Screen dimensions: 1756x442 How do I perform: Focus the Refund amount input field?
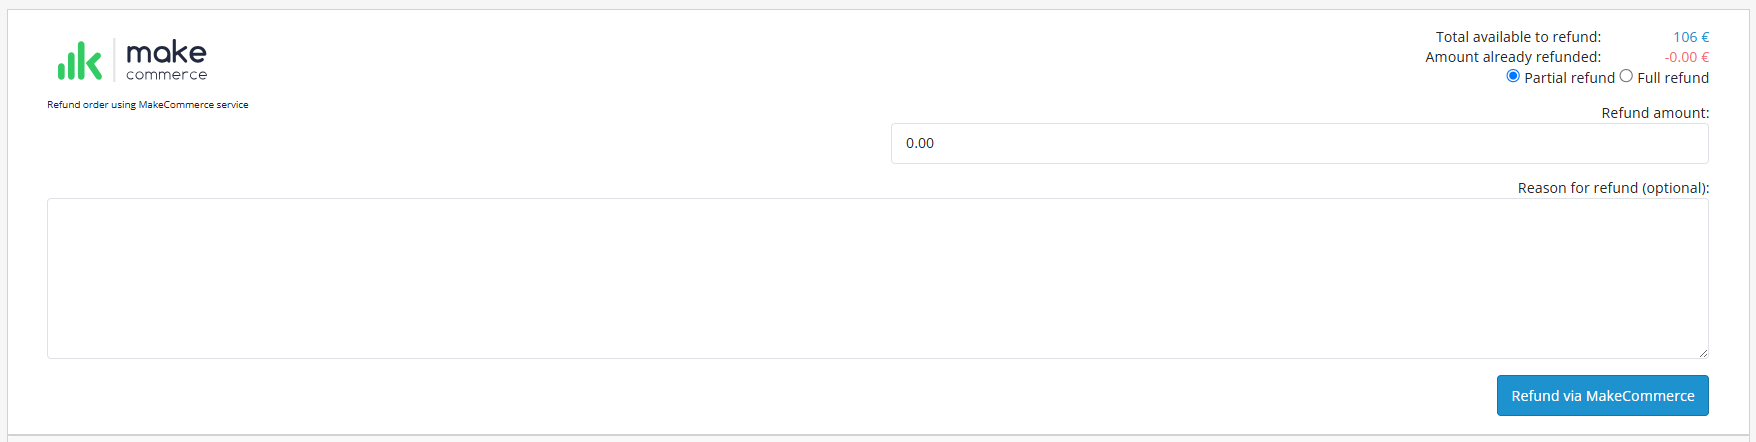click(x=1299, y=143)
